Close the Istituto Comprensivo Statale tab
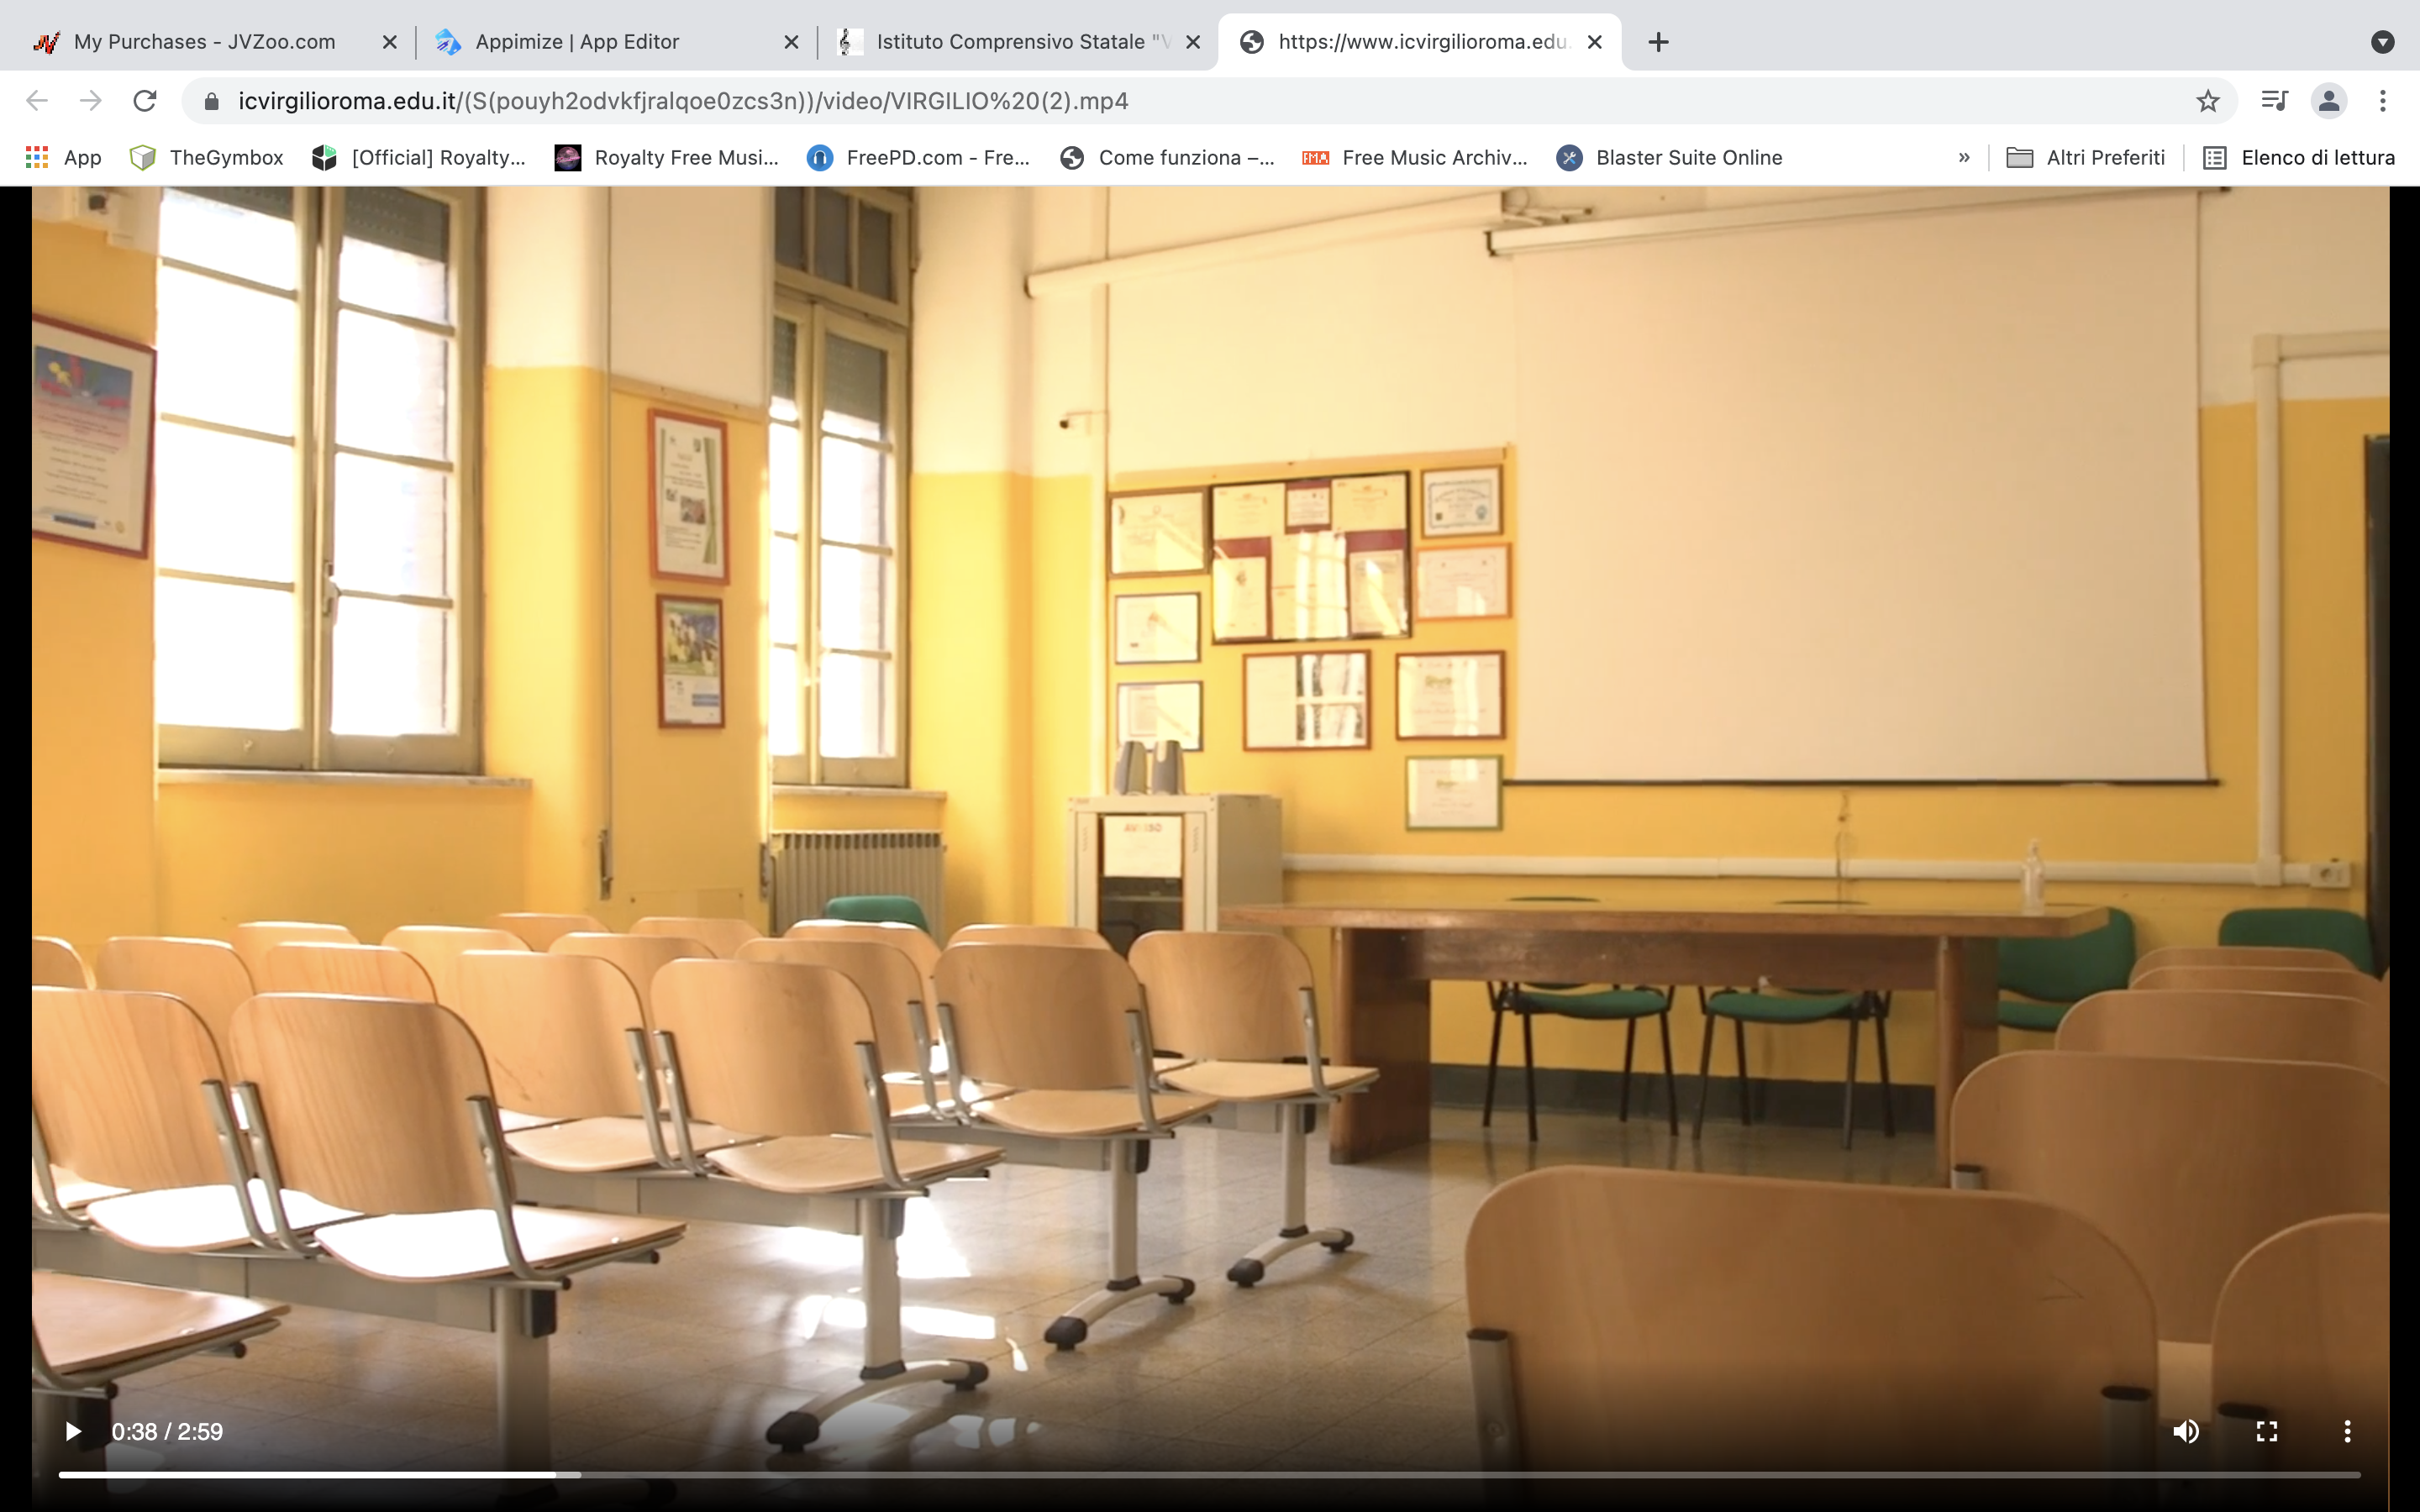Image resolution: width=2420 pixels, height=1512 pixels. [x=1193, y=42]
